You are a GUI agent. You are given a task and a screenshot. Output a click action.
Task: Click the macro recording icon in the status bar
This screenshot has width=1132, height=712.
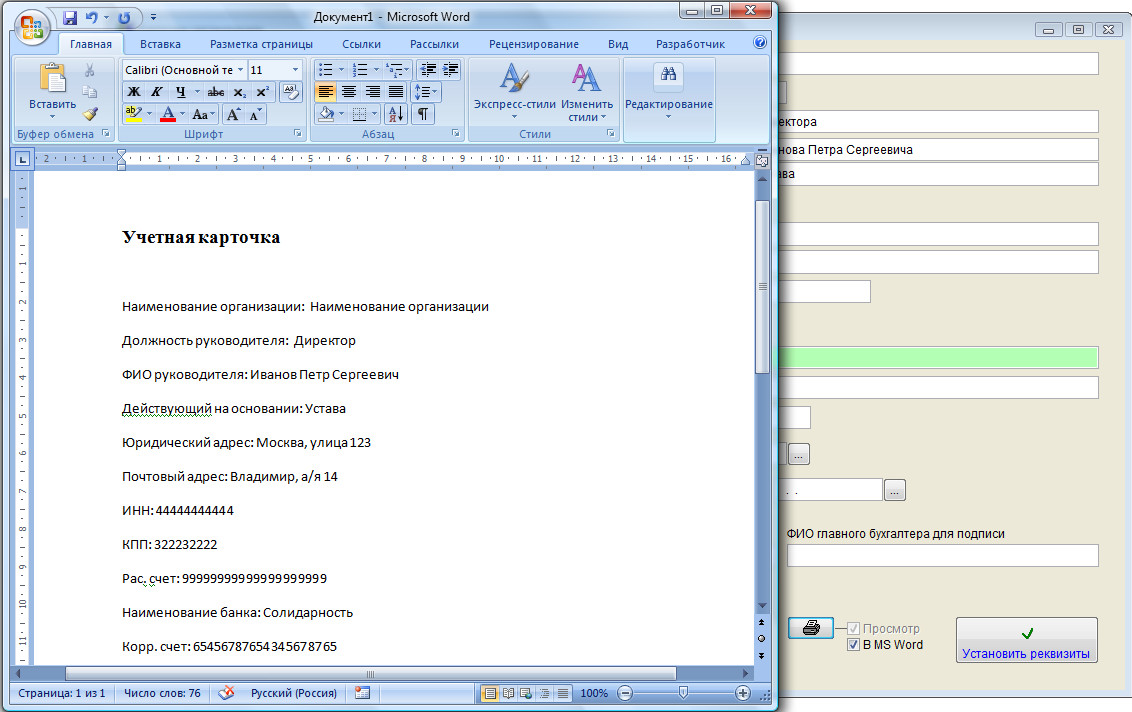[x=362, y=693]
